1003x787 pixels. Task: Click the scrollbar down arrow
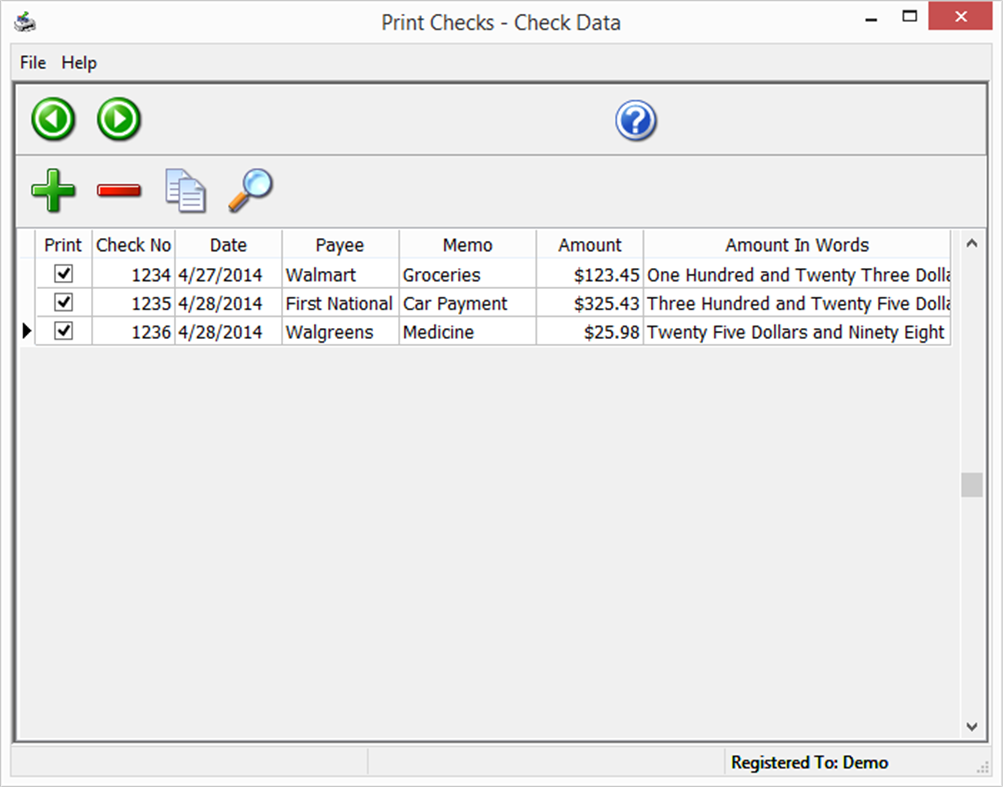pyautogui.click(x=971, y=727)
